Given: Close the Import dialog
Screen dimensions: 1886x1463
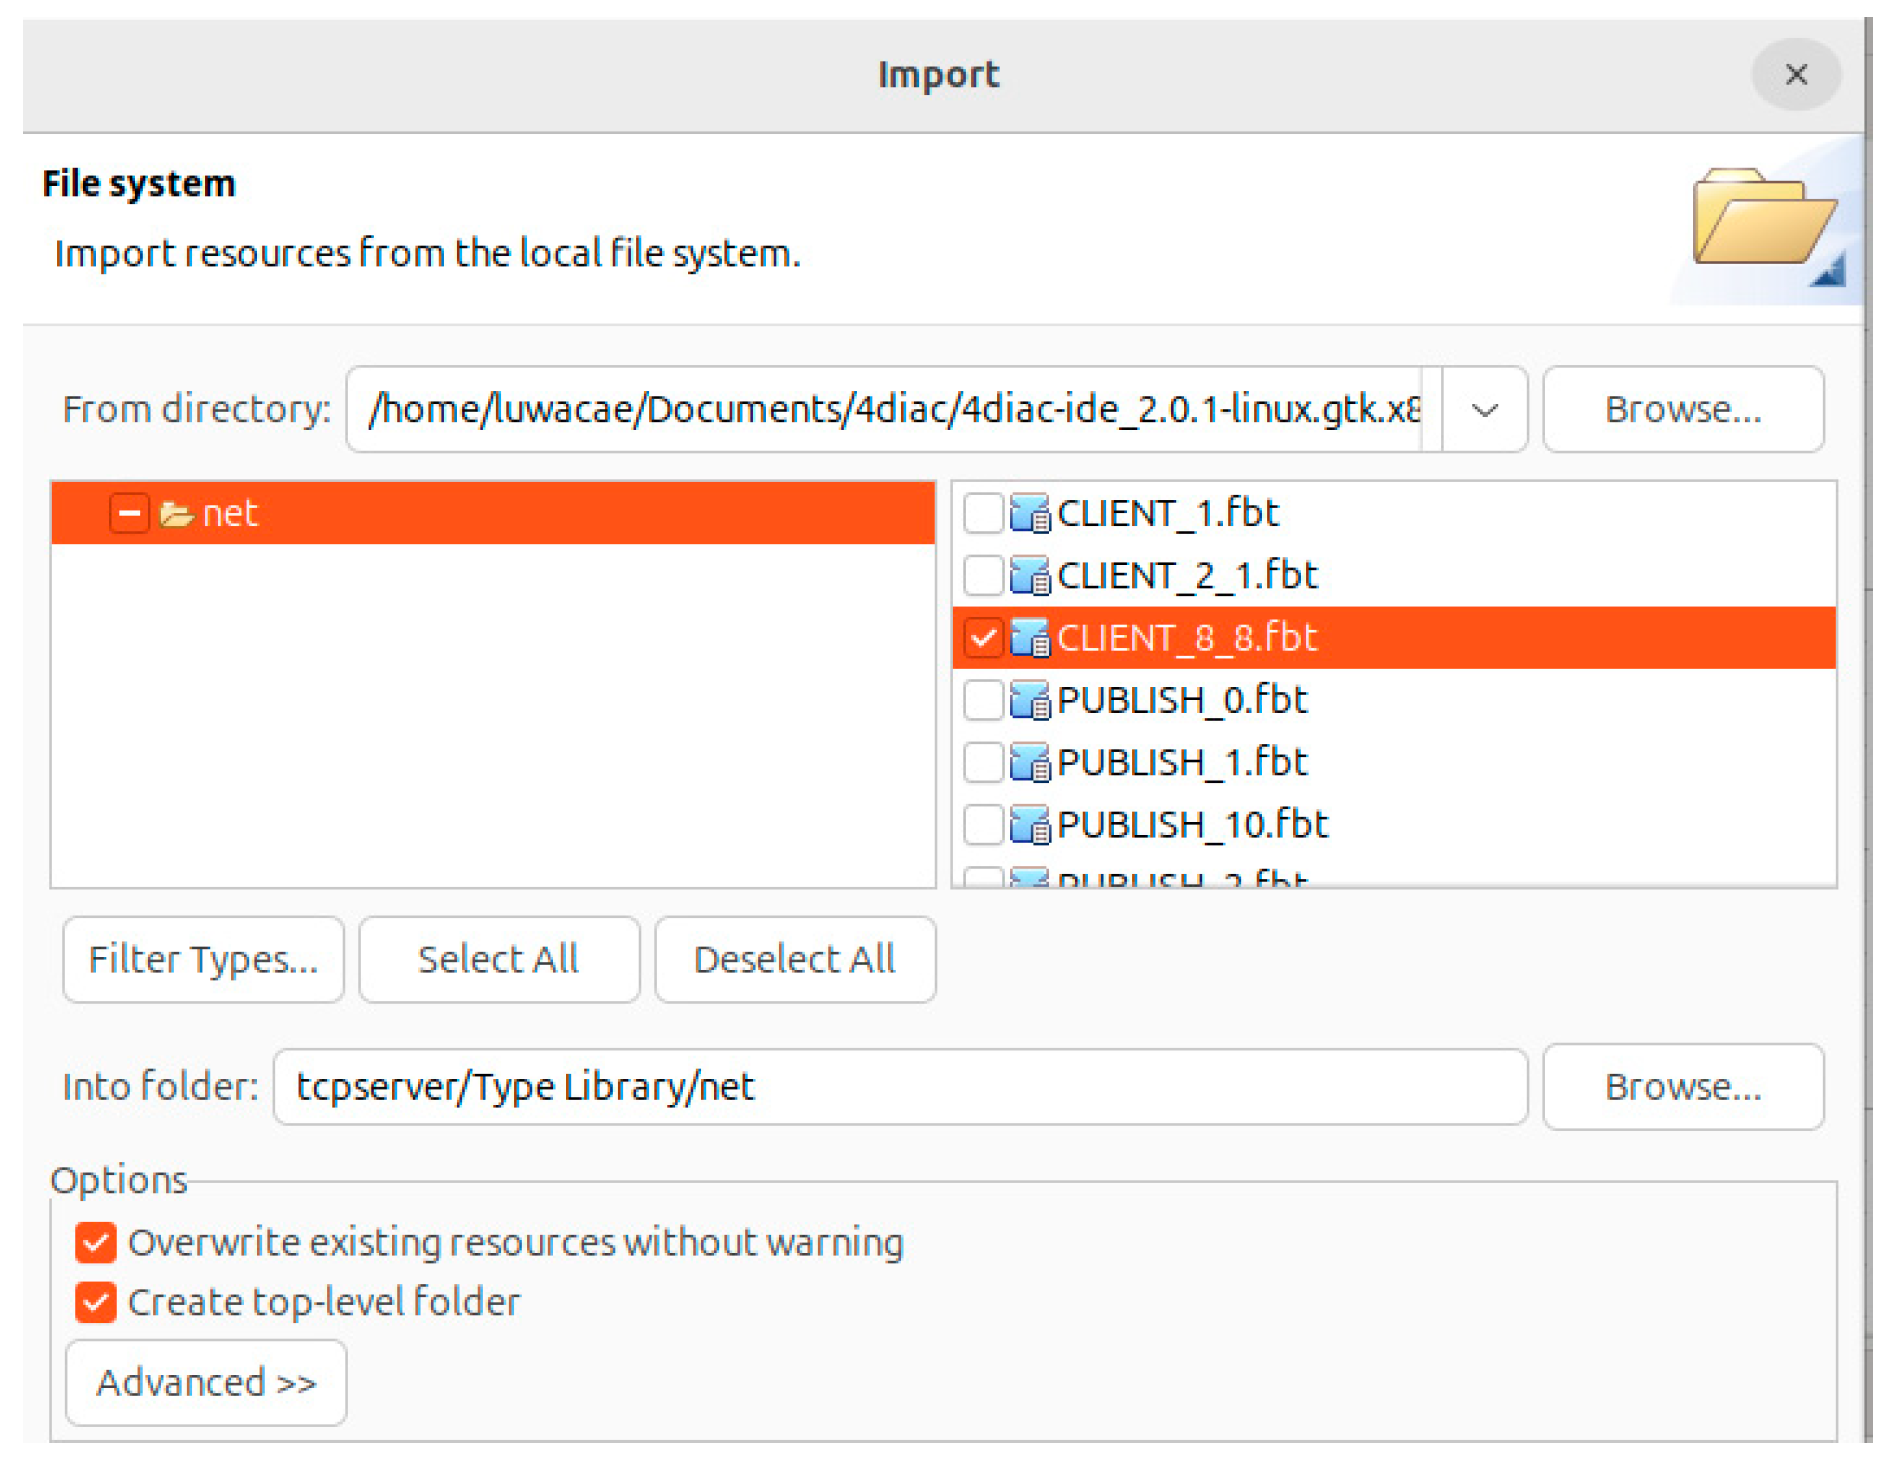Looking at the screenshot, I should [x=1795, y=74].
